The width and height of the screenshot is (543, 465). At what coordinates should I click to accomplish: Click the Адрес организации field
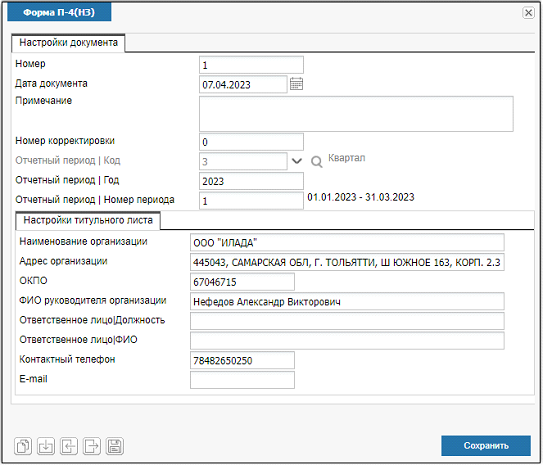coord(347,262)
